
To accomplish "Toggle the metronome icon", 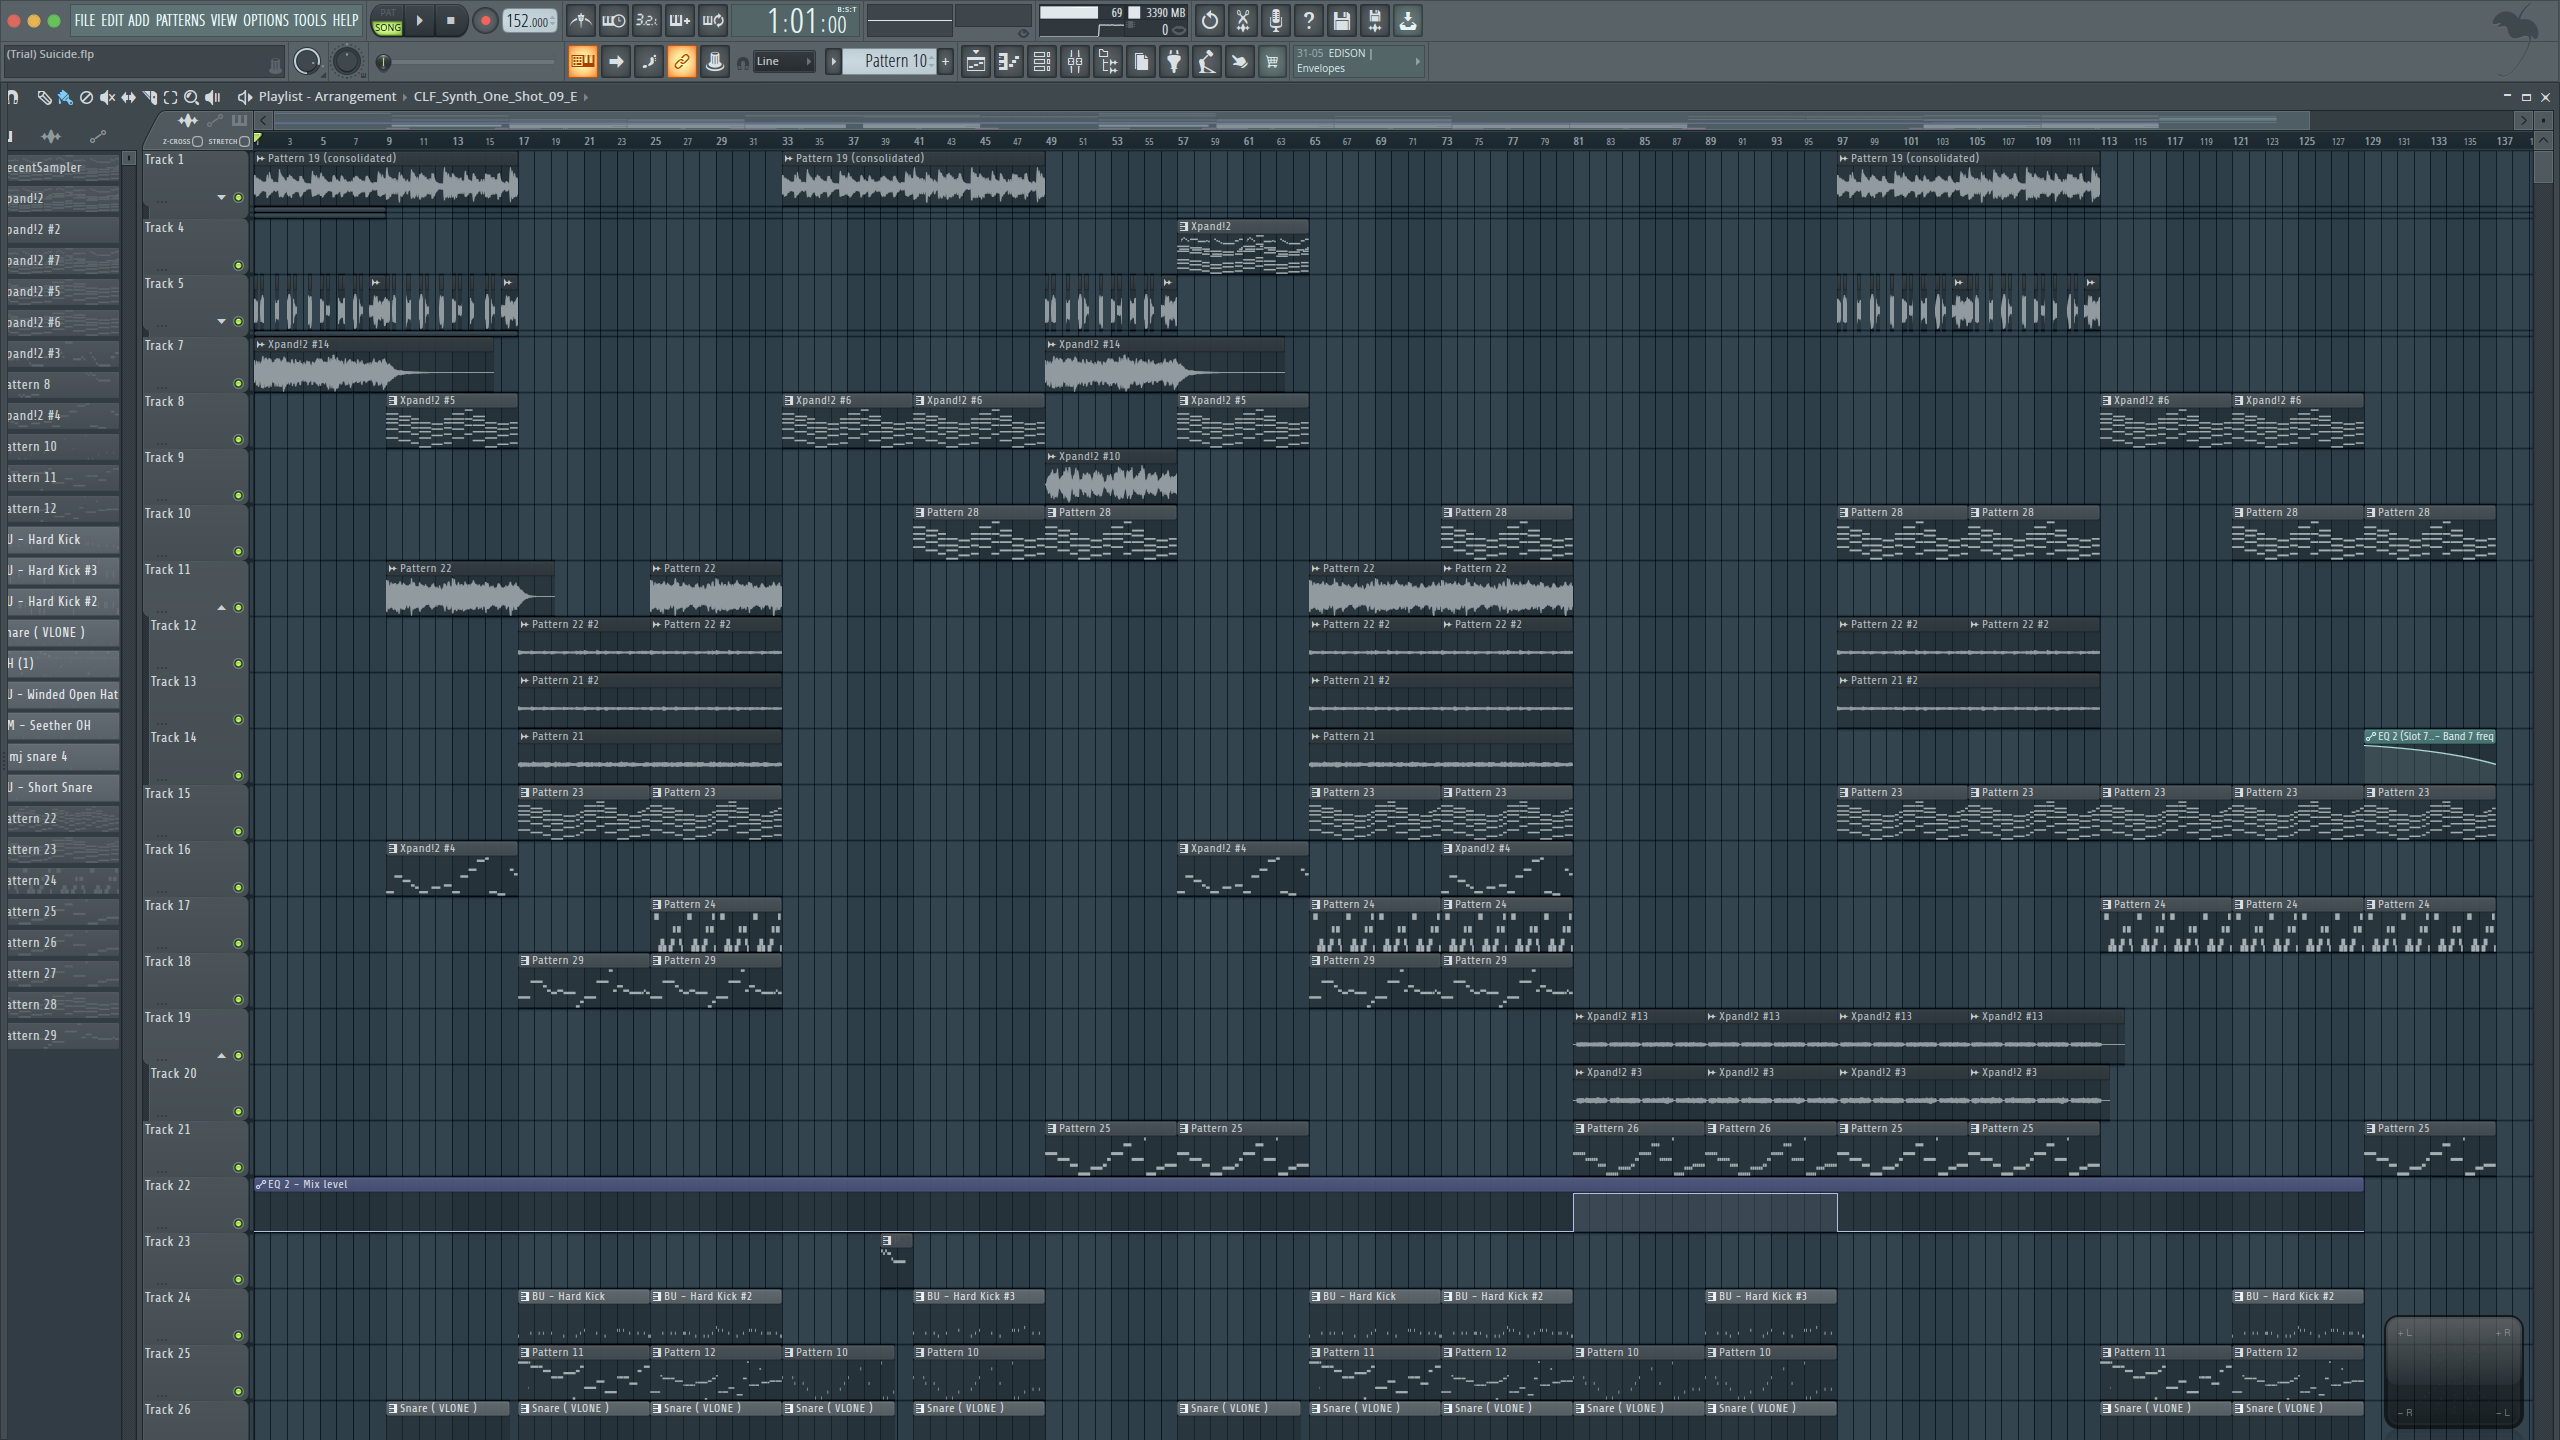I will [581, 20].
